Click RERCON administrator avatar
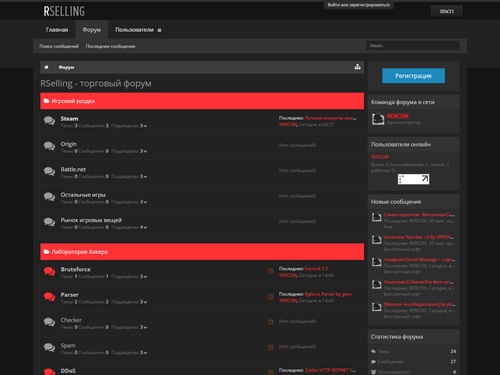Image resolution: width=500 pixels, height=375 pixels. [378, 119]
